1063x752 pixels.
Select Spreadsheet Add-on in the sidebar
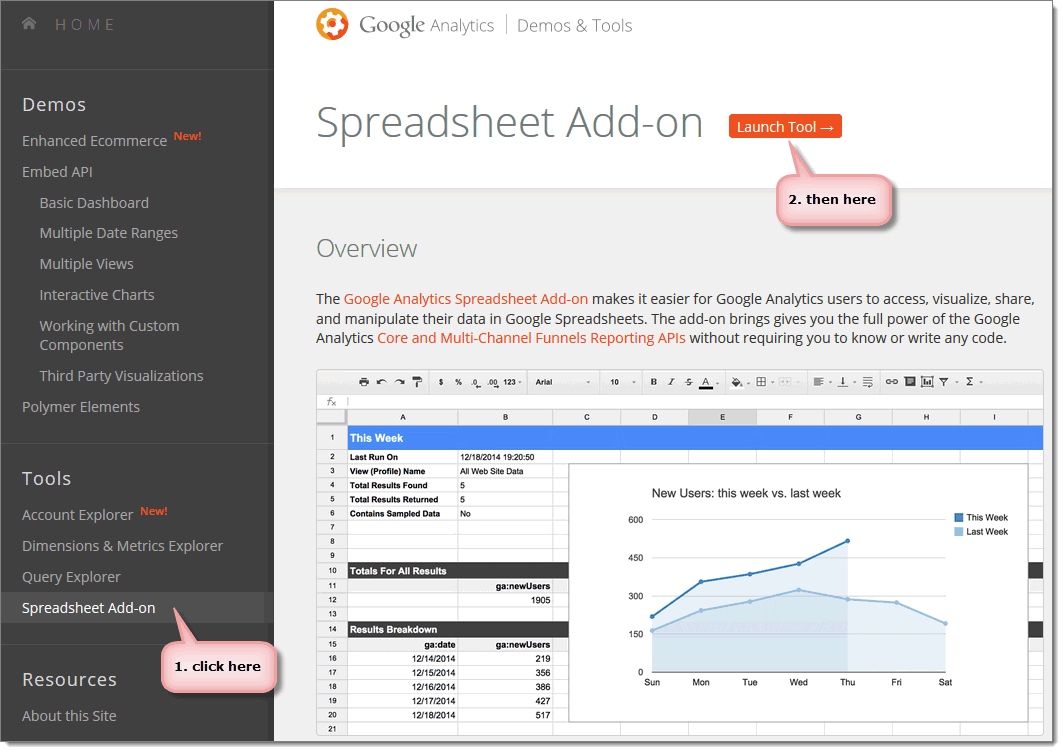88,608
